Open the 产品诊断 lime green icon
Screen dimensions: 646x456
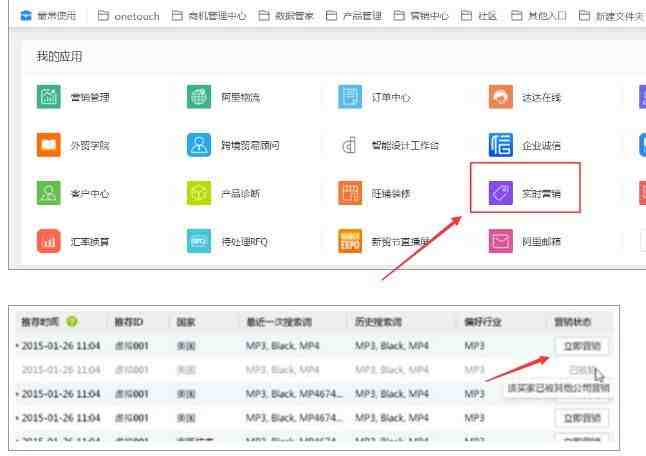click(x=199, y=193)
